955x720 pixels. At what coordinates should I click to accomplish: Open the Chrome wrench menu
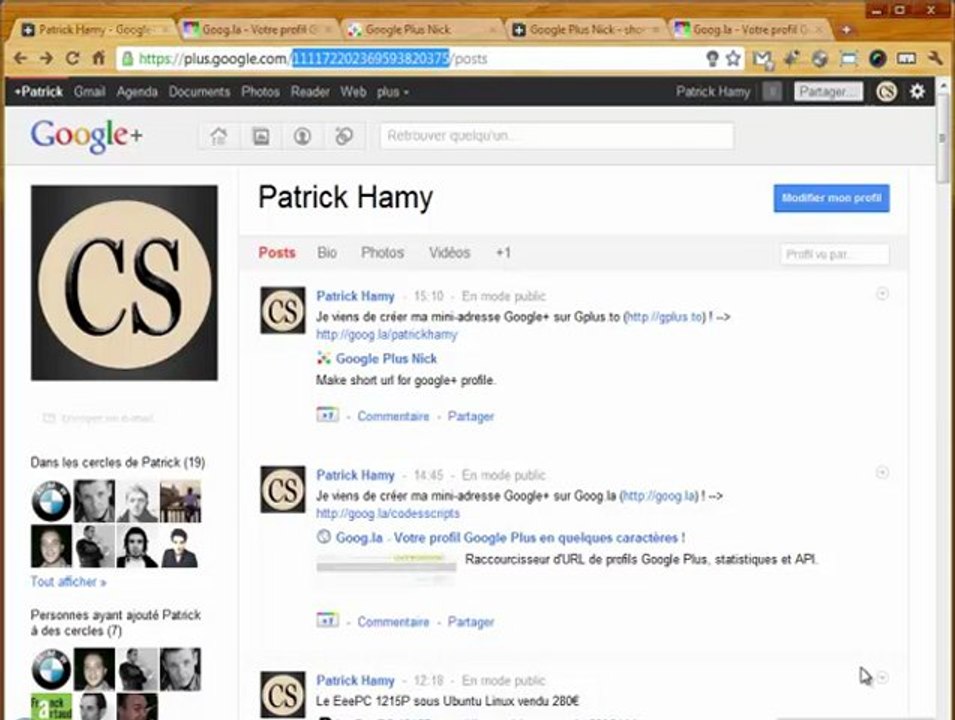pyautogui.click(x=935, y=58)
